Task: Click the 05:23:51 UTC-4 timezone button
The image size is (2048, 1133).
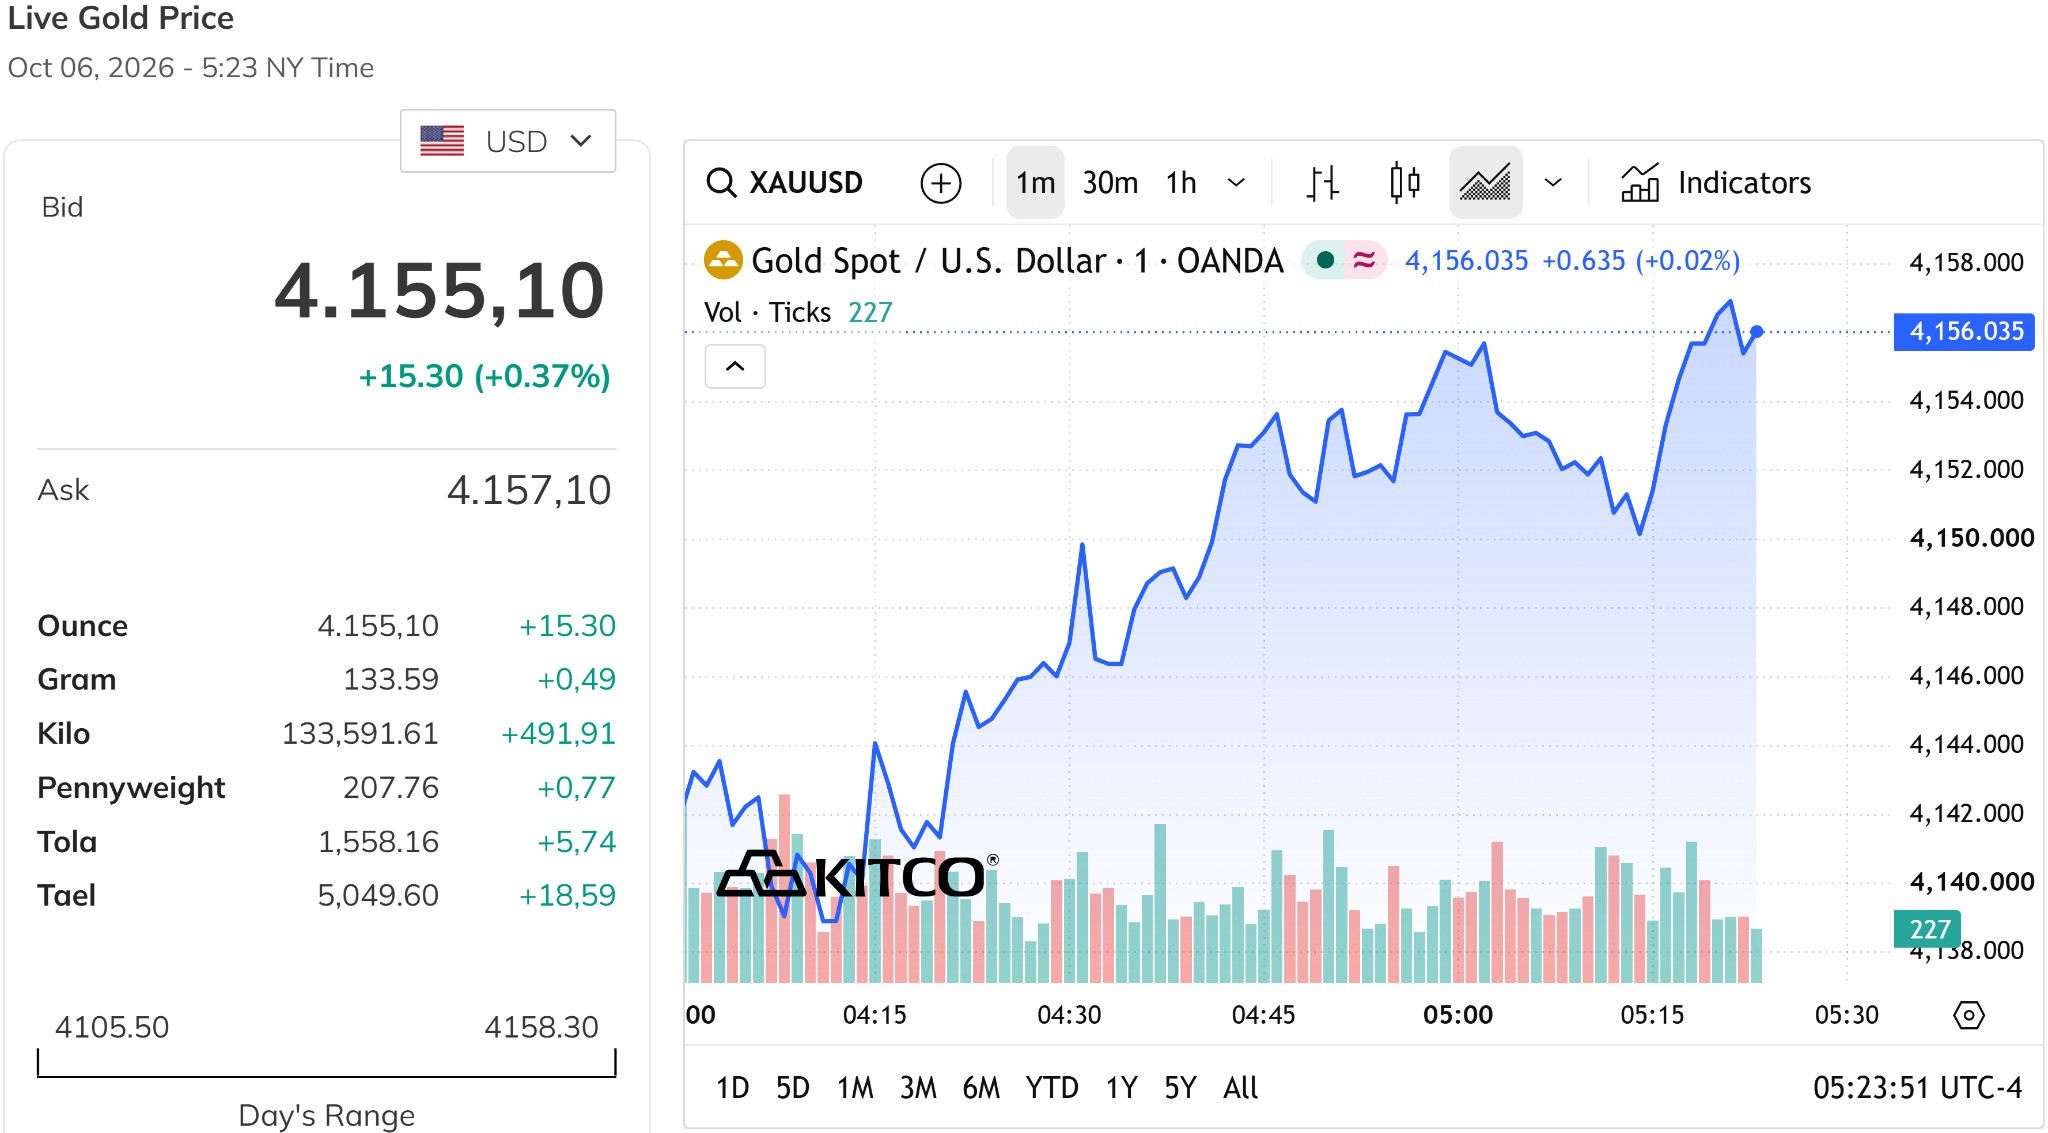Action: point(1917,1088)
